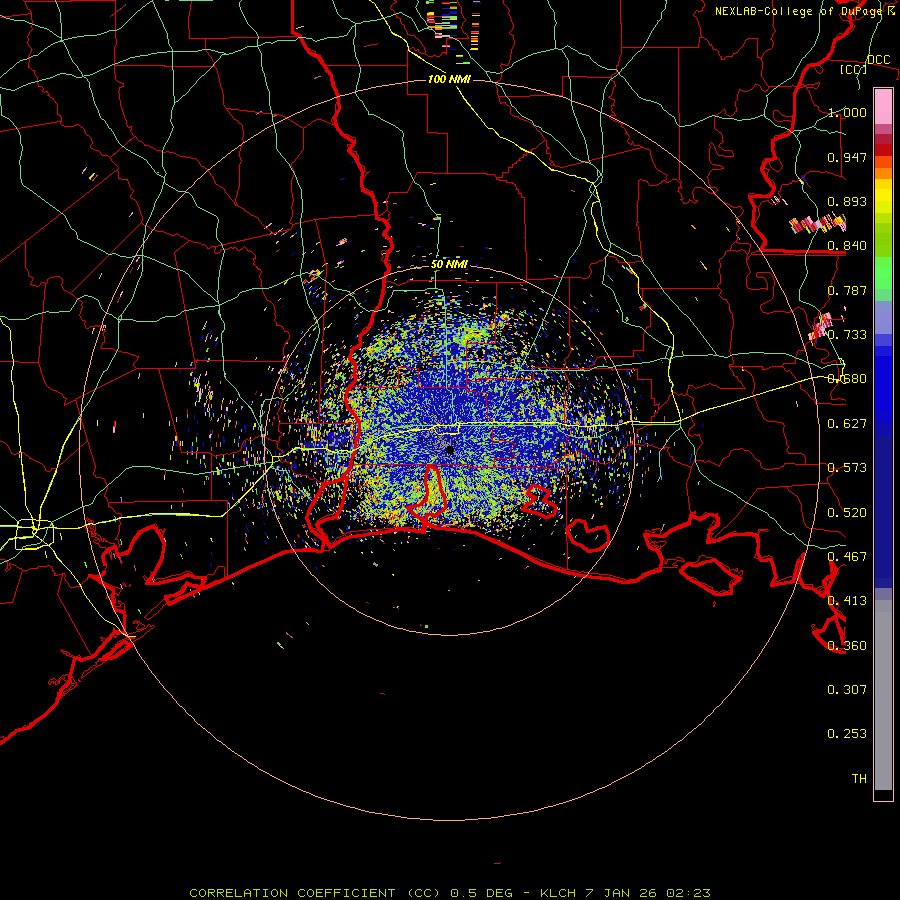
Task: Select the 0.573 value on the color scale
Action: (847, 468)
